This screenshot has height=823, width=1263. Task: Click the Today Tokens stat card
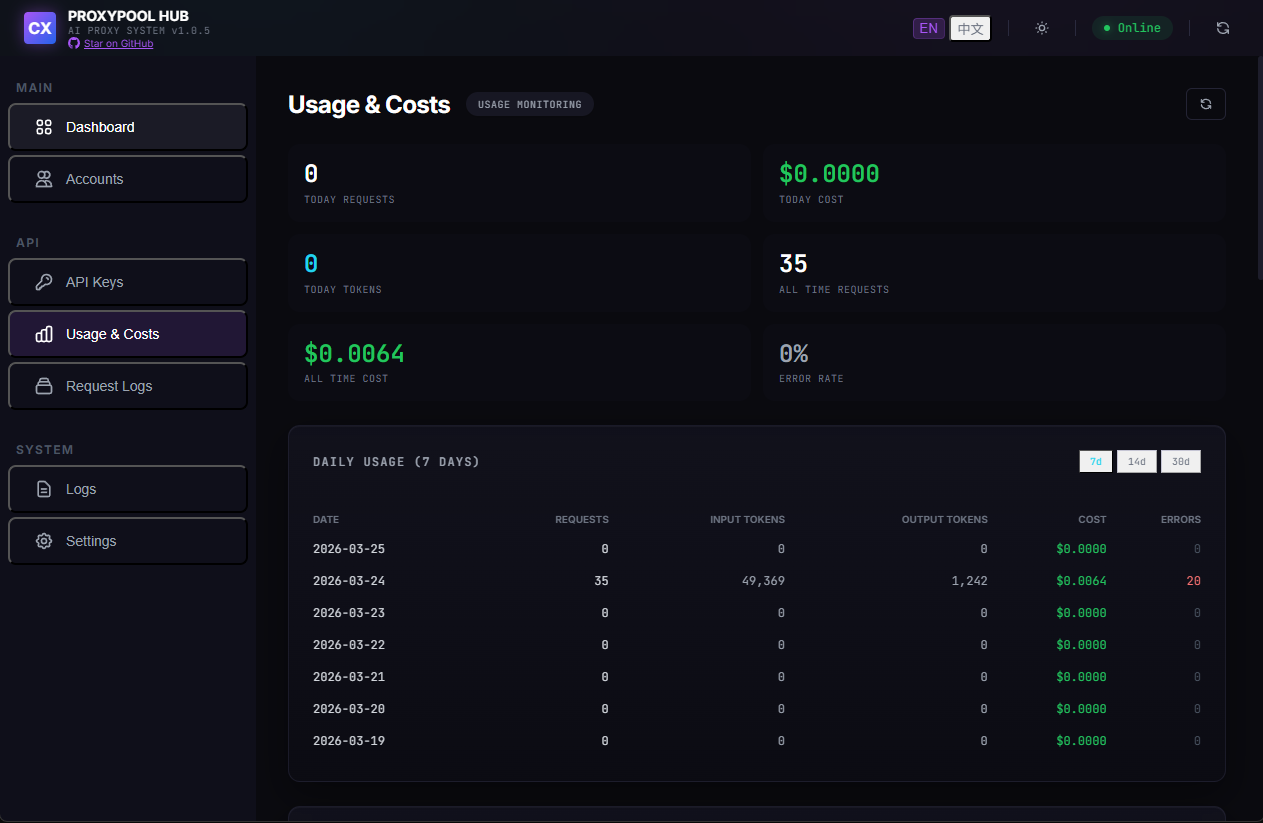pyautogui.click(x=519, y=273)
